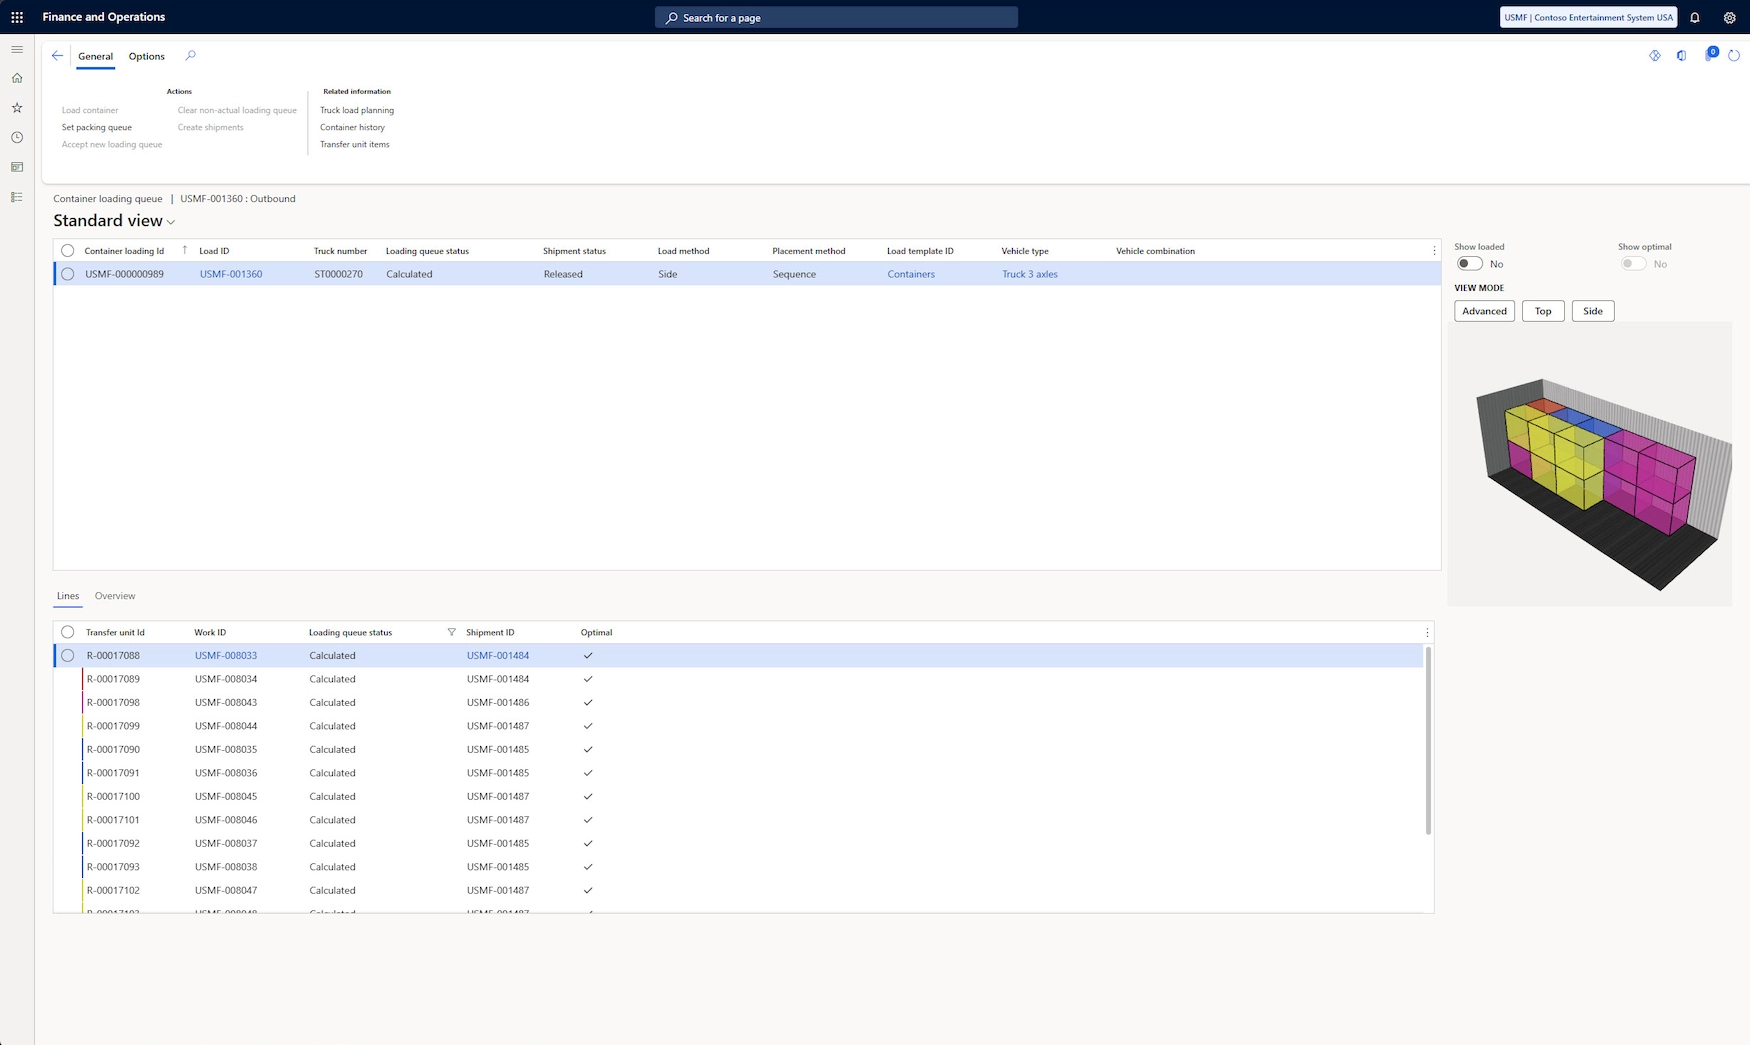Select row radio for R-00017088
This screenshot has height=1045, width=1750.
[x=68, y=656]
